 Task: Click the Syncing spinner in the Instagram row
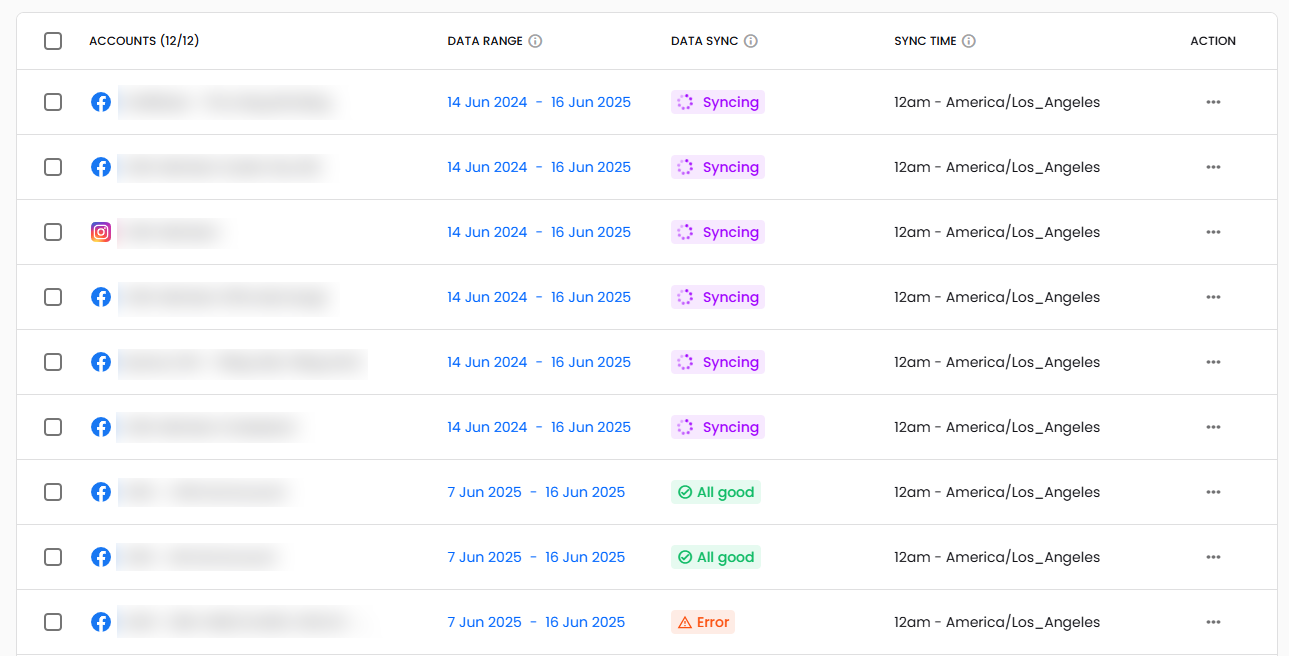click(685, 232)
